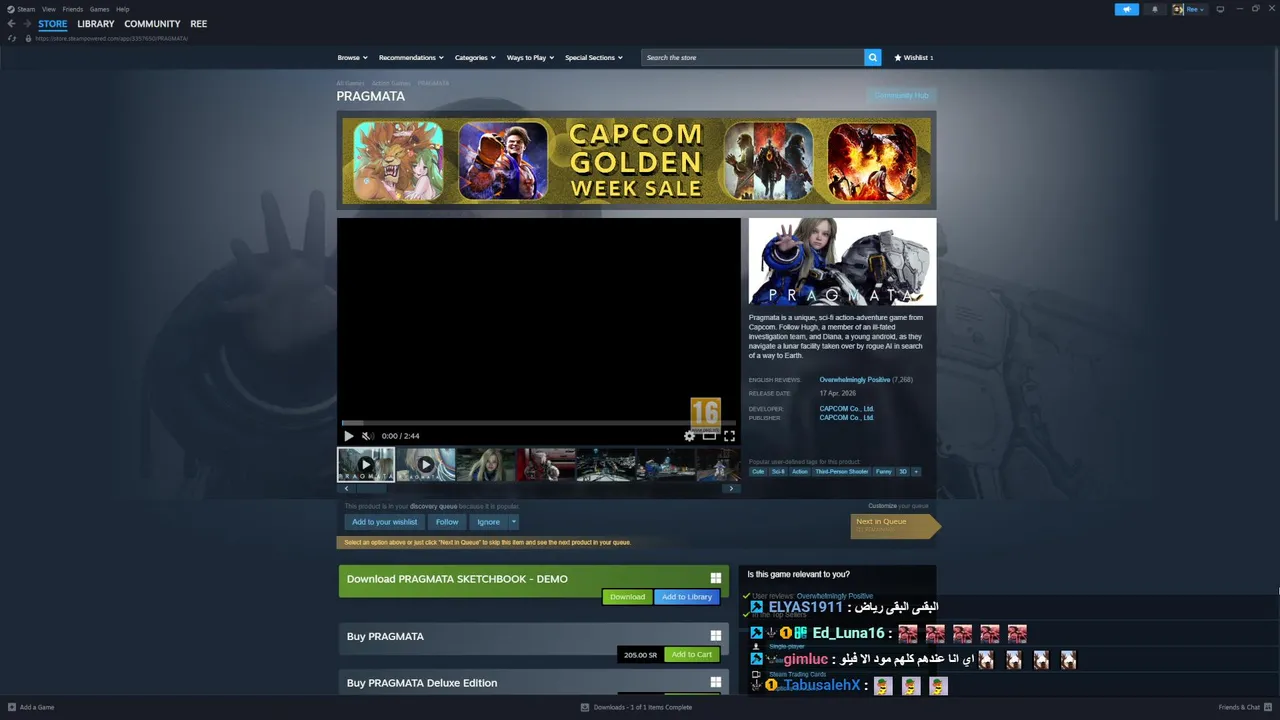
Task: Open the Downloads status bar
Action: tap(636, 707)
